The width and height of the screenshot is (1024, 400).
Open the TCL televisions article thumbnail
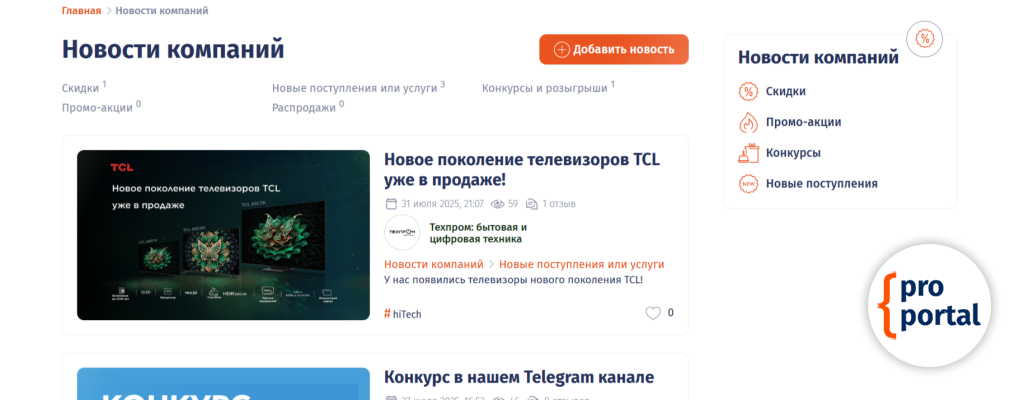coord(223,235)
